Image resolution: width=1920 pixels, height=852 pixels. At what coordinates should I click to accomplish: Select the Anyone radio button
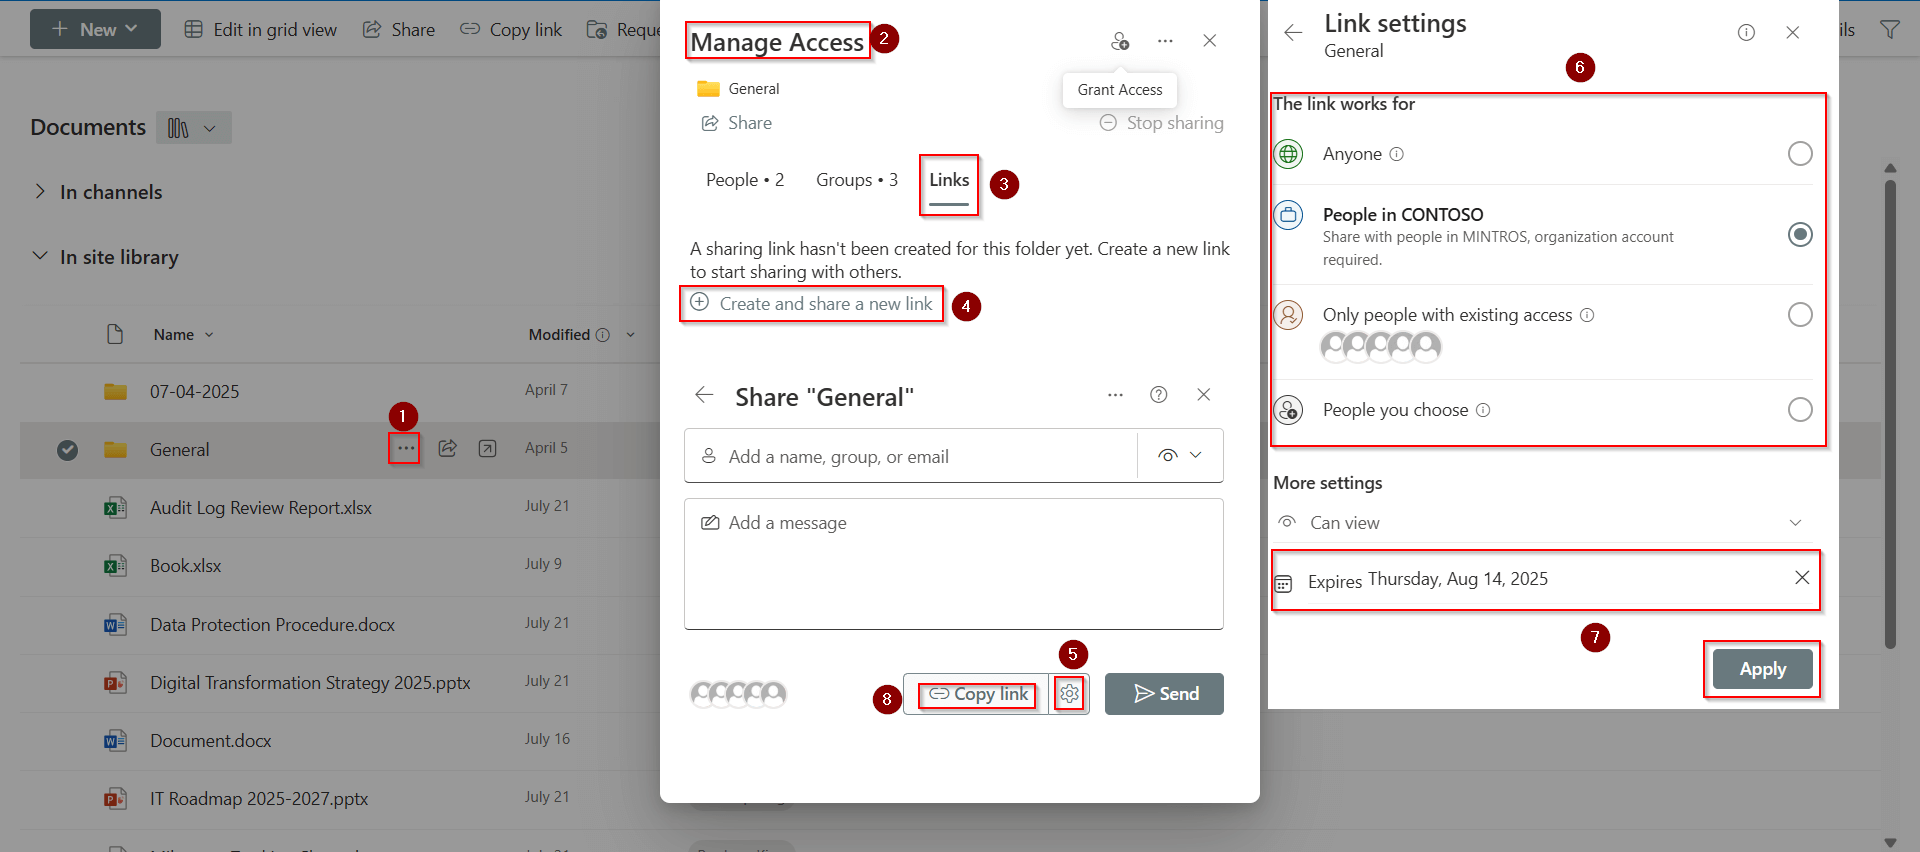[1800, 154]
